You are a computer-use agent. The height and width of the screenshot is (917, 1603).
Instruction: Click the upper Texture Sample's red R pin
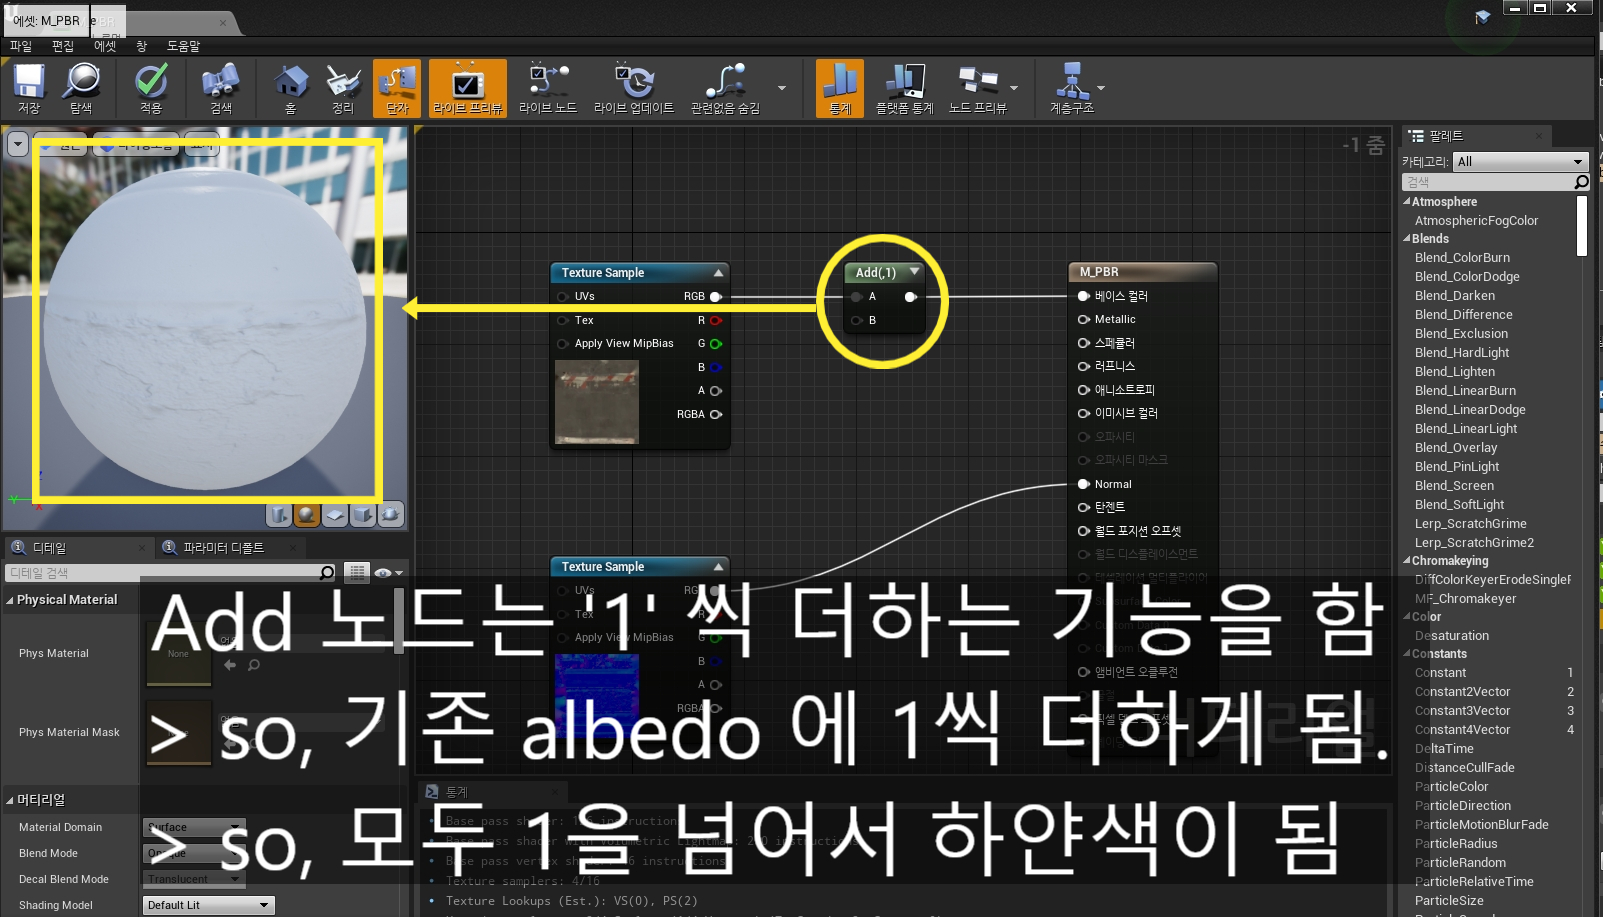(x=715, y=321)
